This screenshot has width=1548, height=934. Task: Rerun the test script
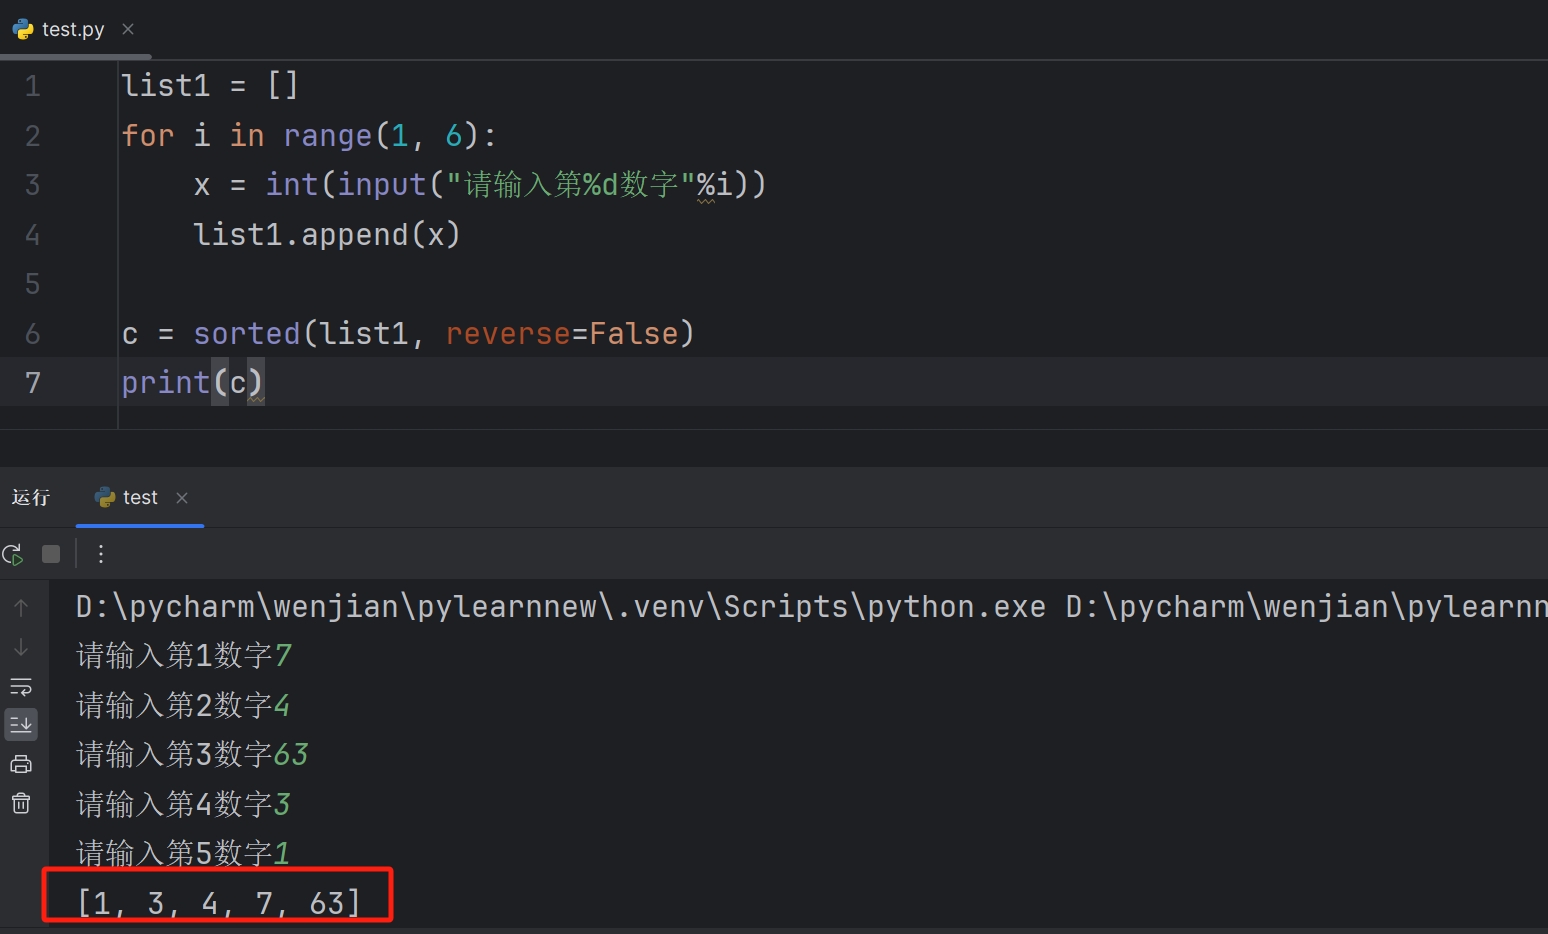13,554
